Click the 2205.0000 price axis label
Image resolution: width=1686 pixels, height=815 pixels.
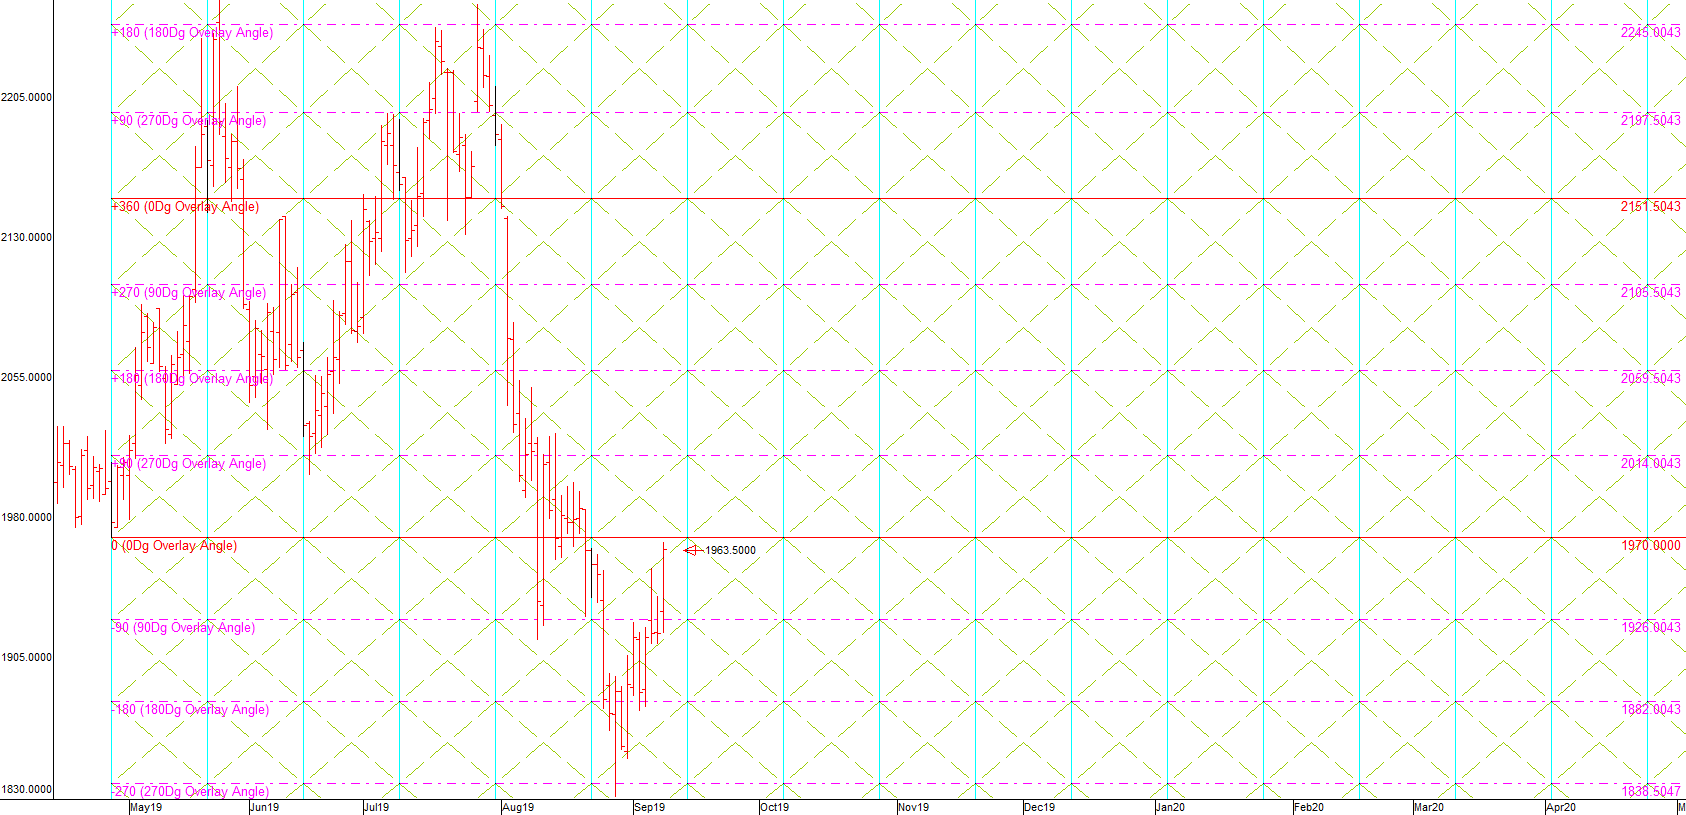(27, 98)
